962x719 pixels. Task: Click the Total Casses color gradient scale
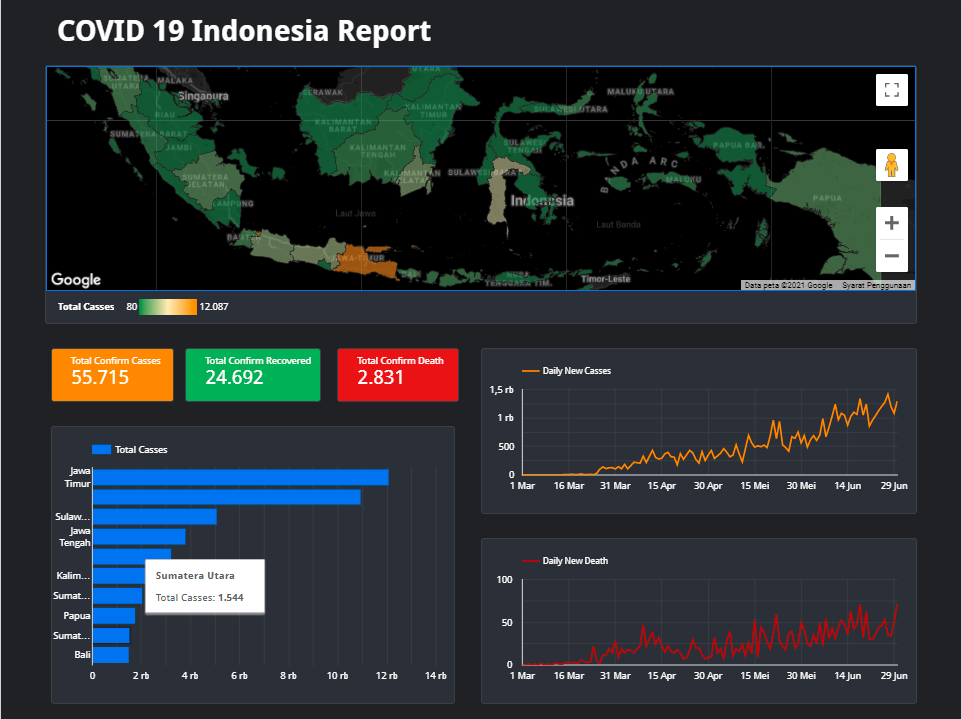[x=168, y=306]
